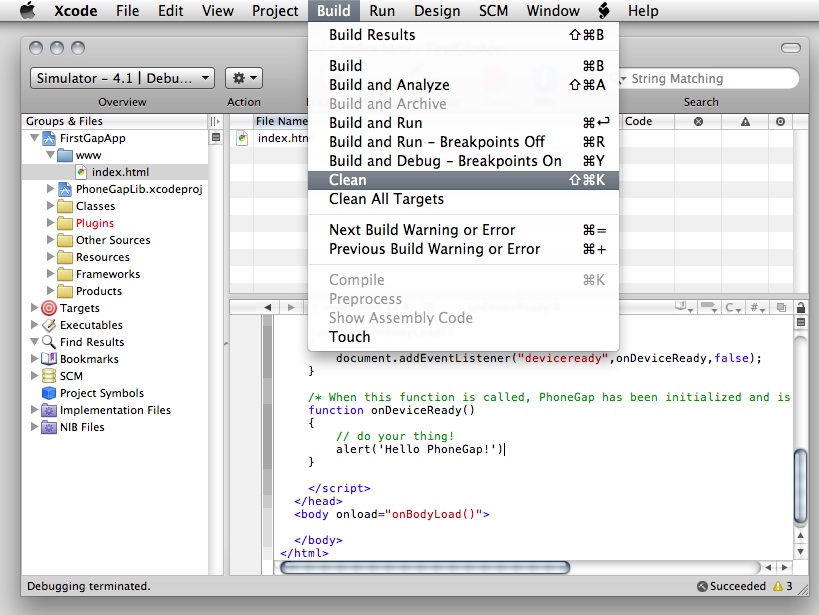Open the search String Matching dropdown arrow

coord(623,78)
